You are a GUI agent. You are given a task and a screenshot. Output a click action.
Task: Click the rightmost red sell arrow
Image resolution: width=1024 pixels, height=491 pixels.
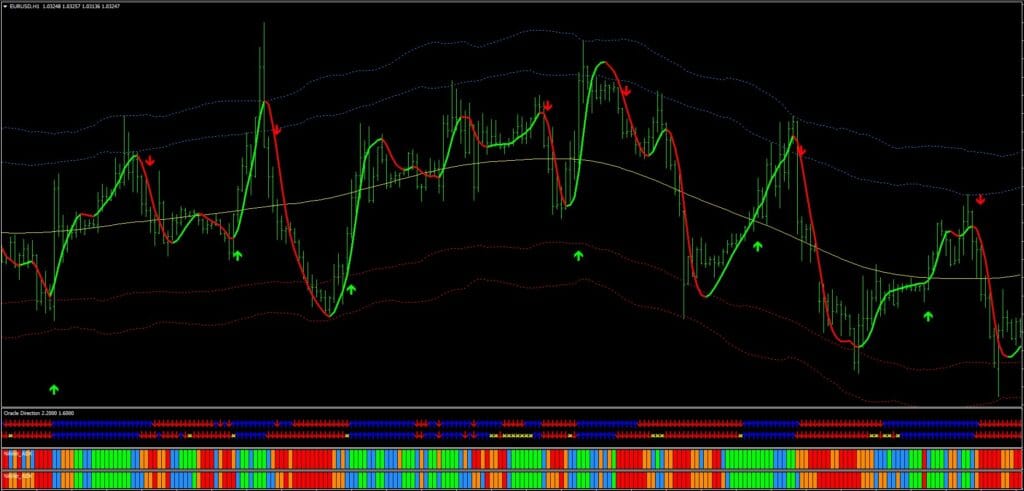(981, 200)
